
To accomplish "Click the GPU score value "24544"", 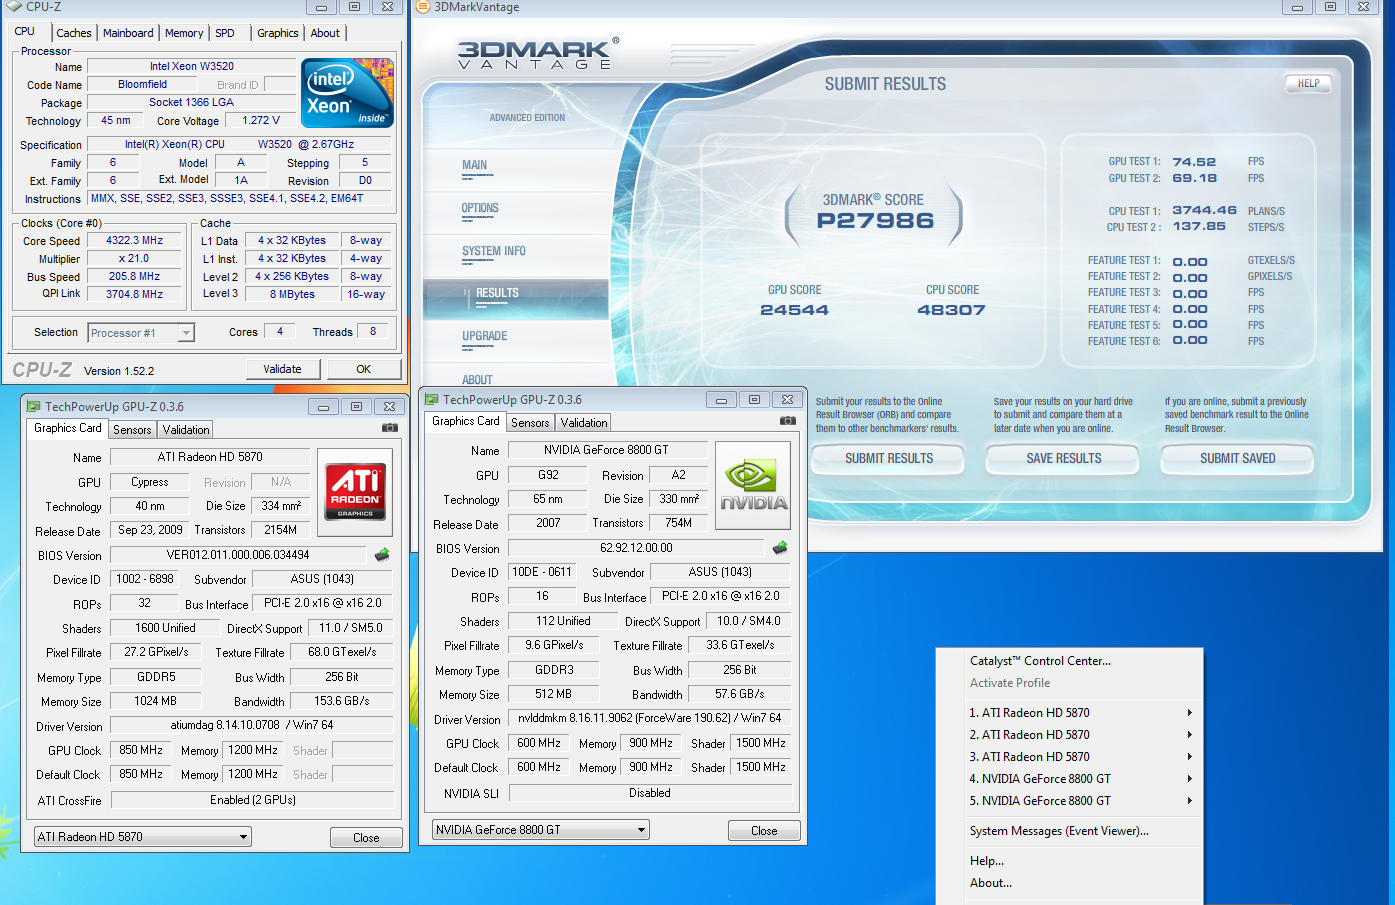I will coord(794,310).
